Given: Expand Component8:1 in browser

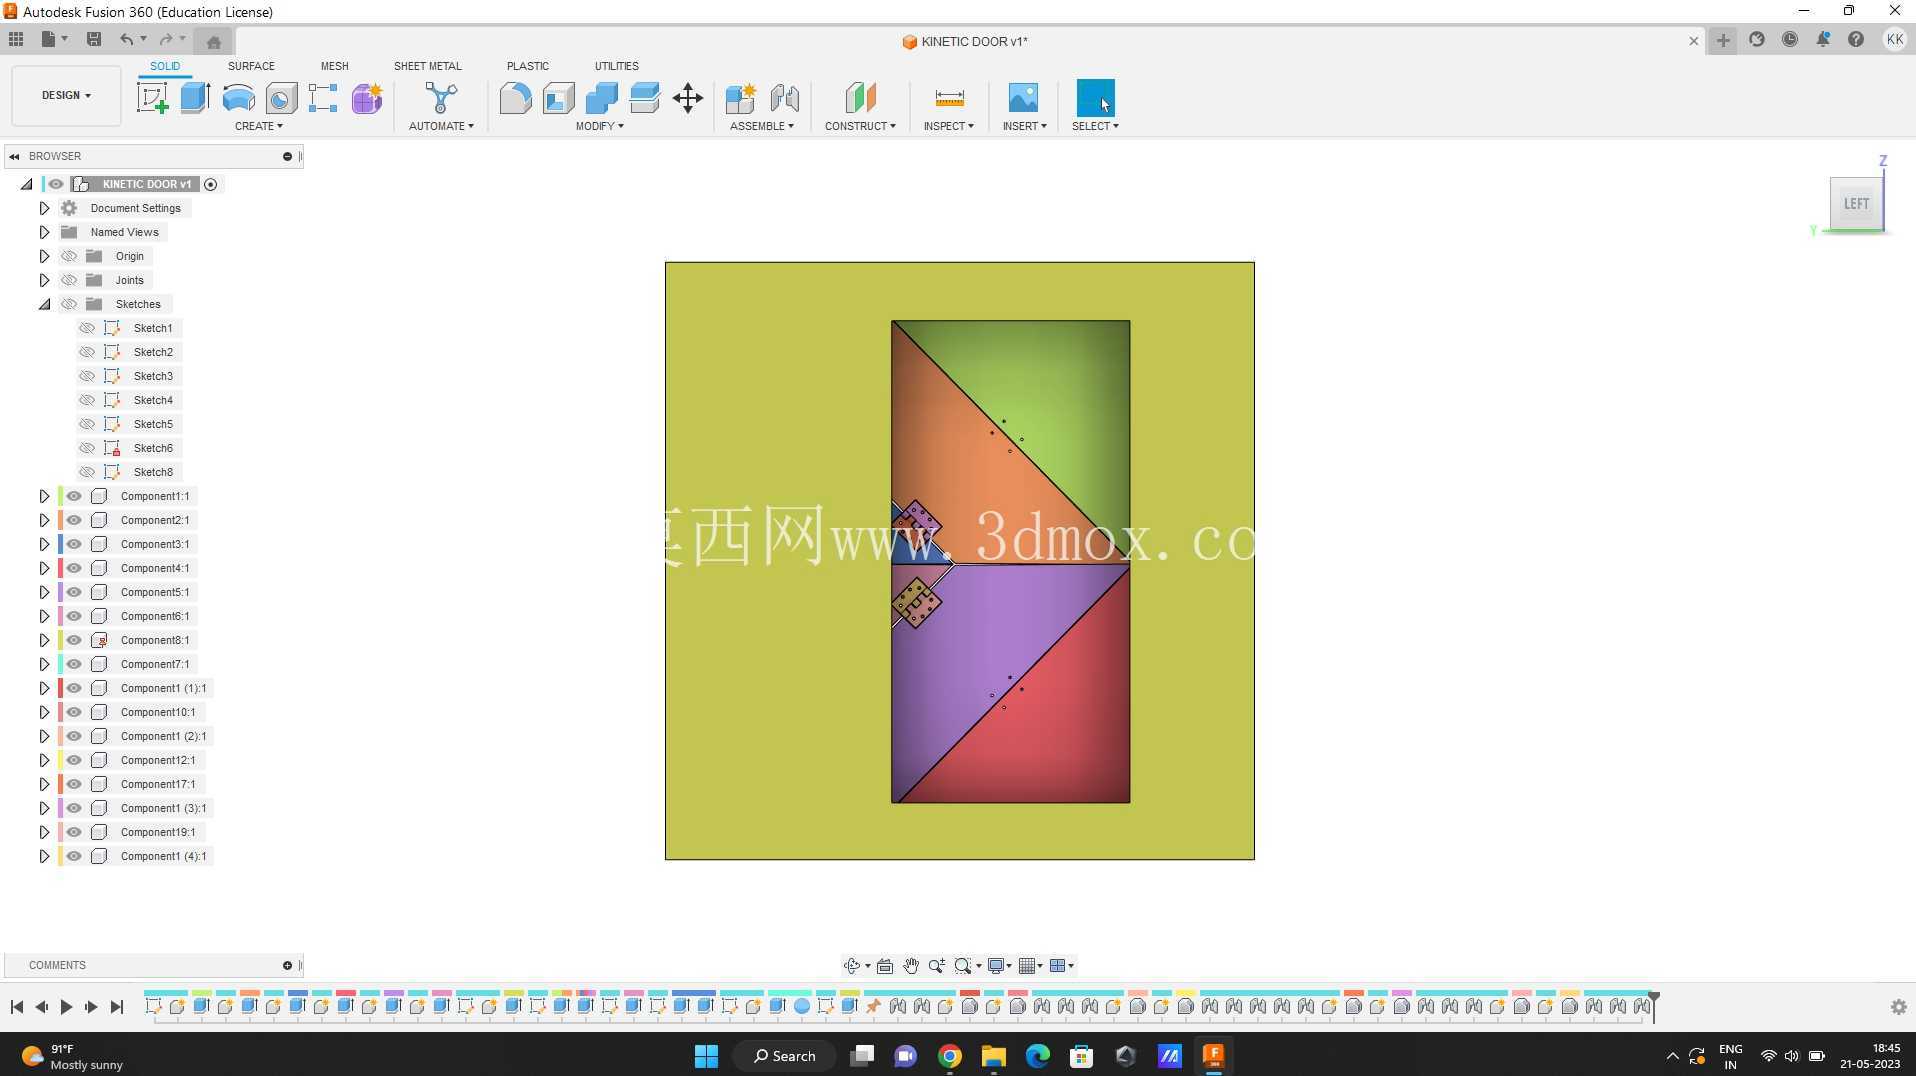Looking at the screenshot, I should coord(44,640).
